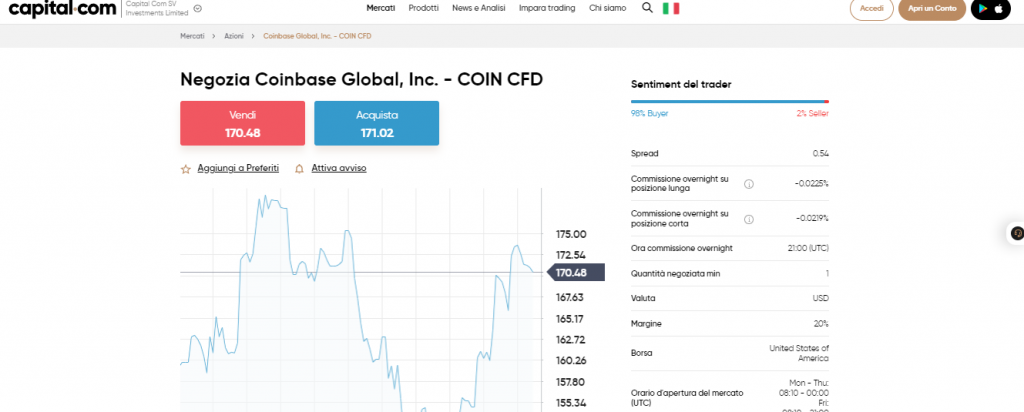The width and height of the screenshot is (1024, 412).
Task: Click 162.72 chart axis label
Action: (x=571, y=340)
